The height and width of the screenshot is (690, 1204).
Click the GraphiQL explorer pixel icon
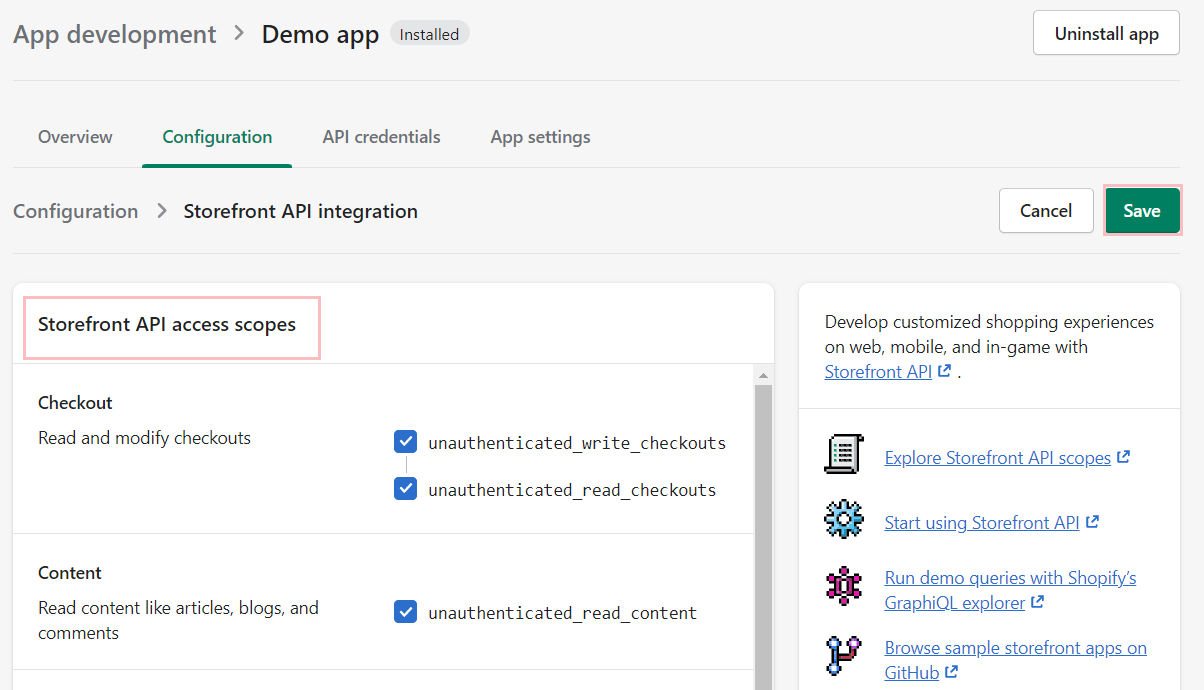click(844, 586)
